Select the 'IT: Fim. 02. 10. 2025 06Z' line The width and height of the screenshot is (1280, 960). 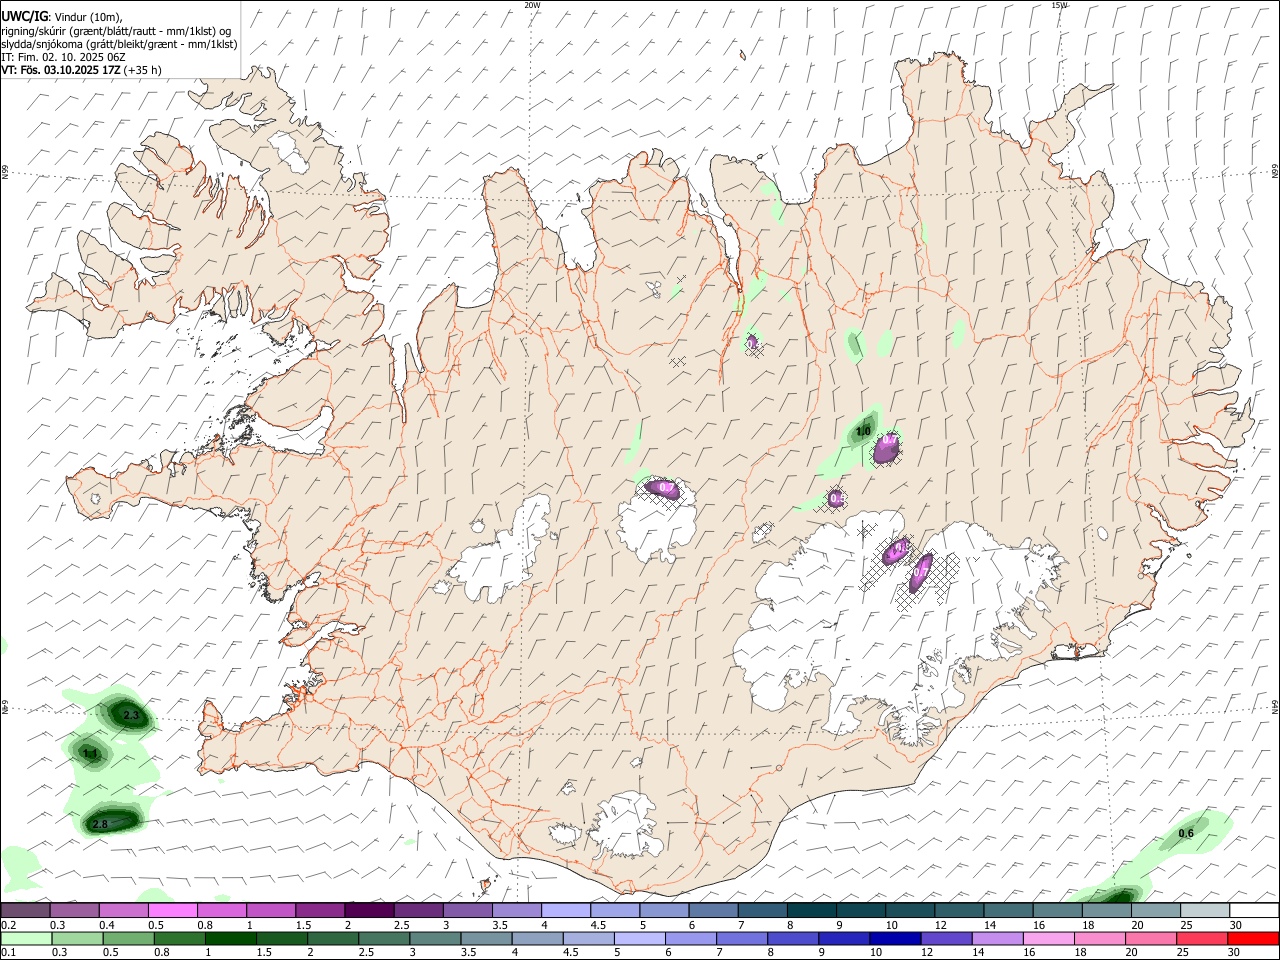(63, 57)
